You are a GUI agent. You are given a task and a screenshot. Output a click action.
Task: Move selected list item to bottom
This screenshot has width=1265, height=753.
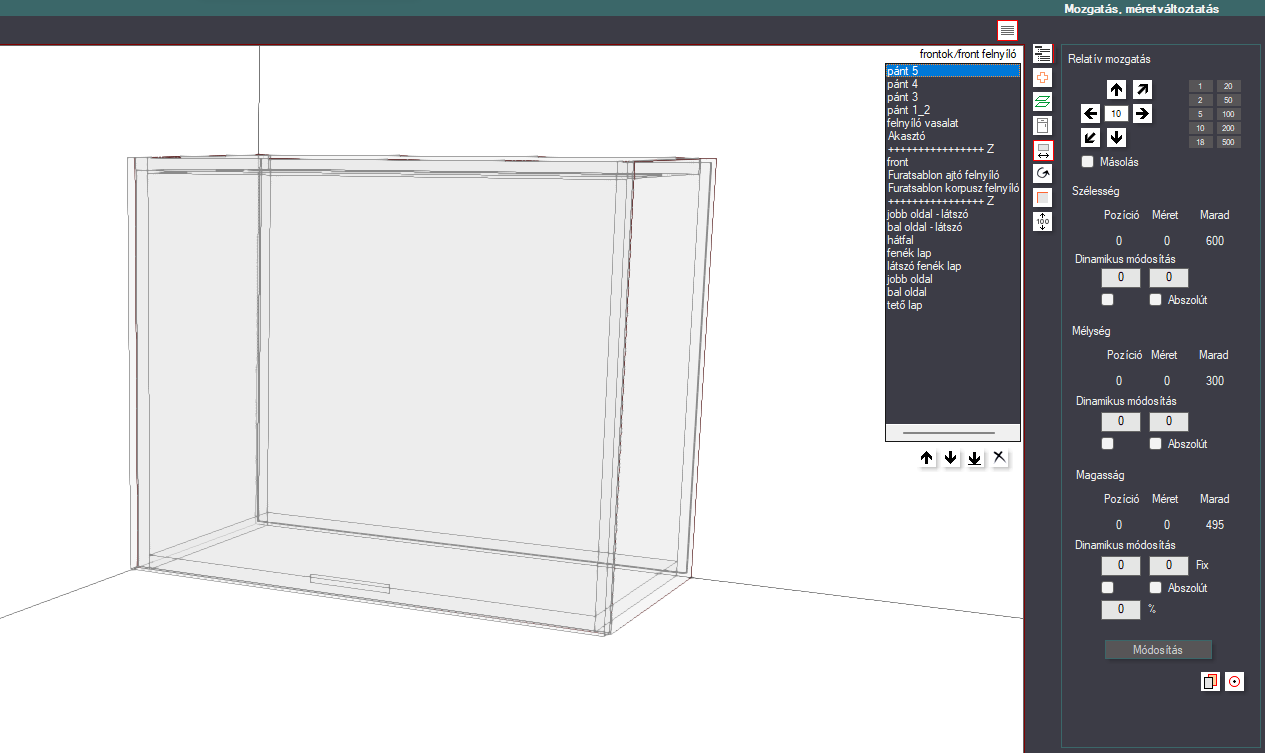click(975, 458)
